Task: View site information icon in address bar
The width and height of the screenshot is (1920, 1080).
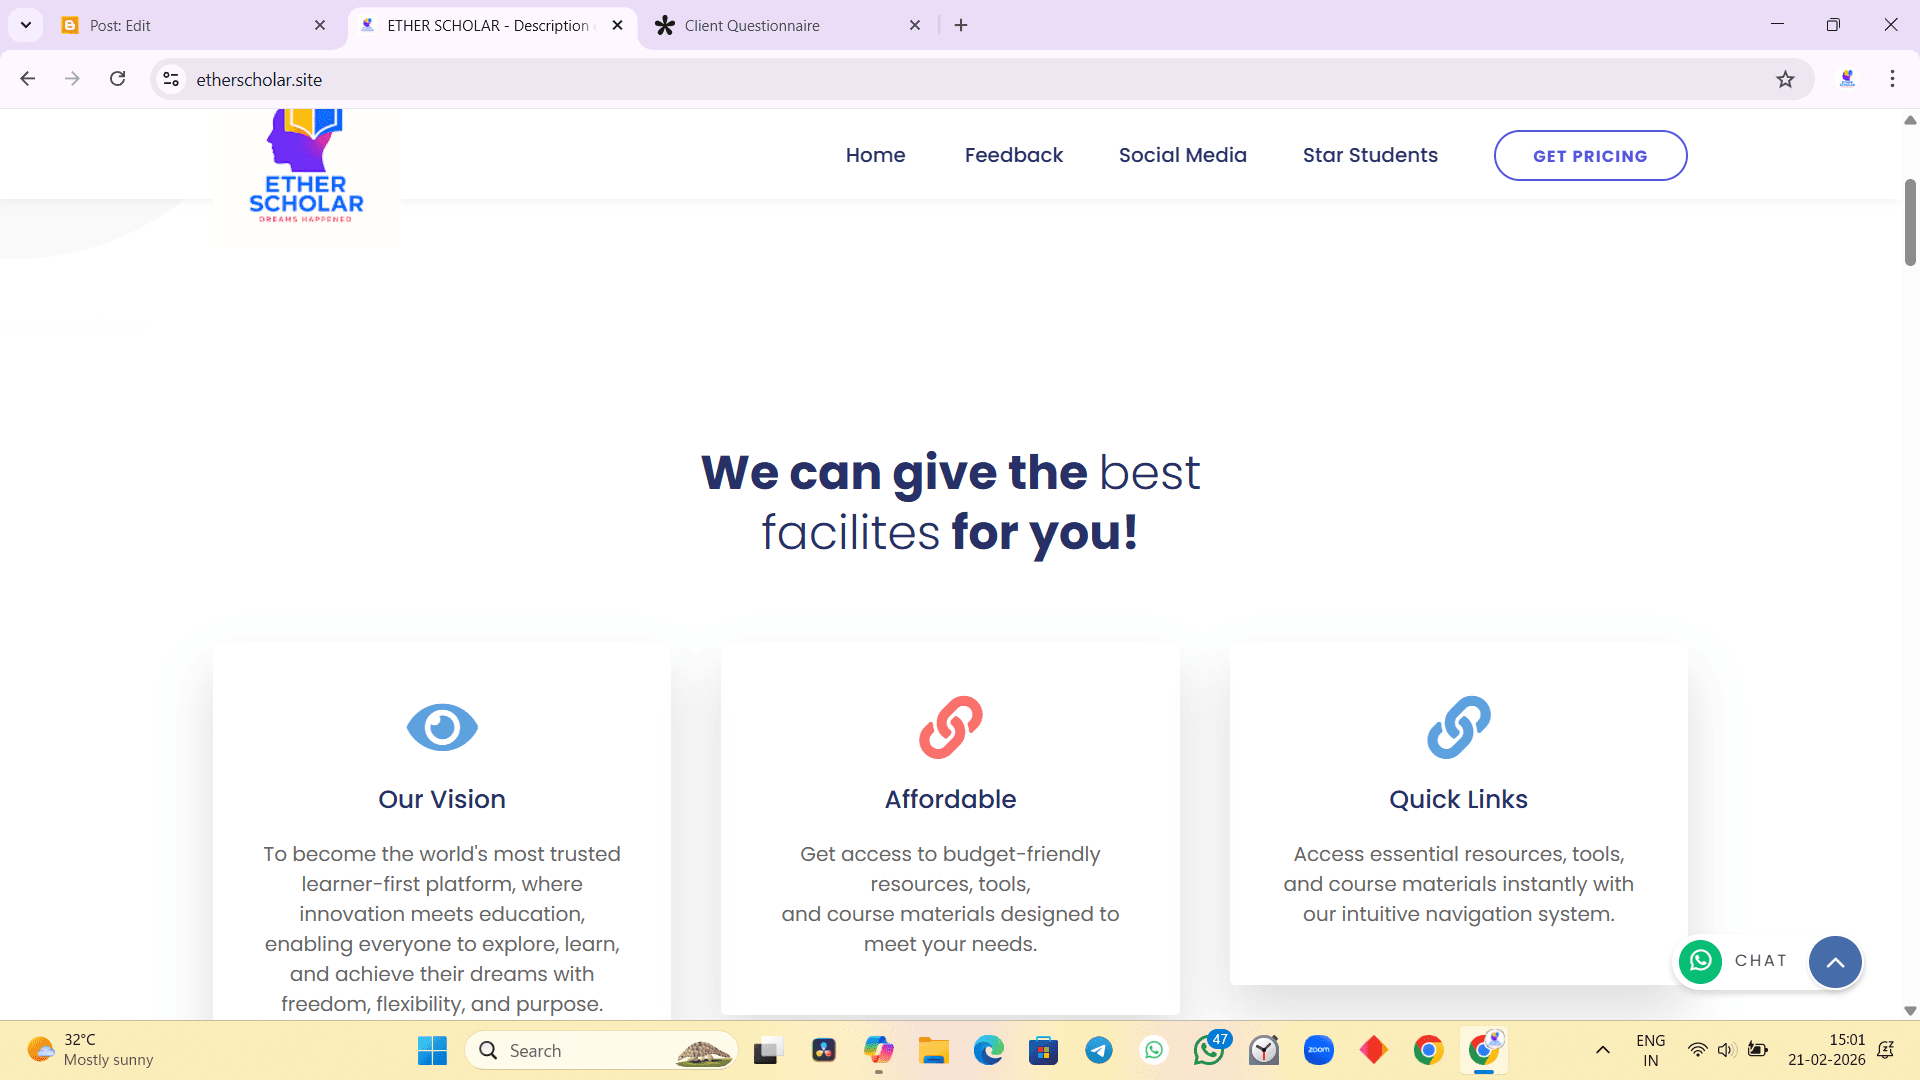Action: pyautogui.click(x=171, y=79)
